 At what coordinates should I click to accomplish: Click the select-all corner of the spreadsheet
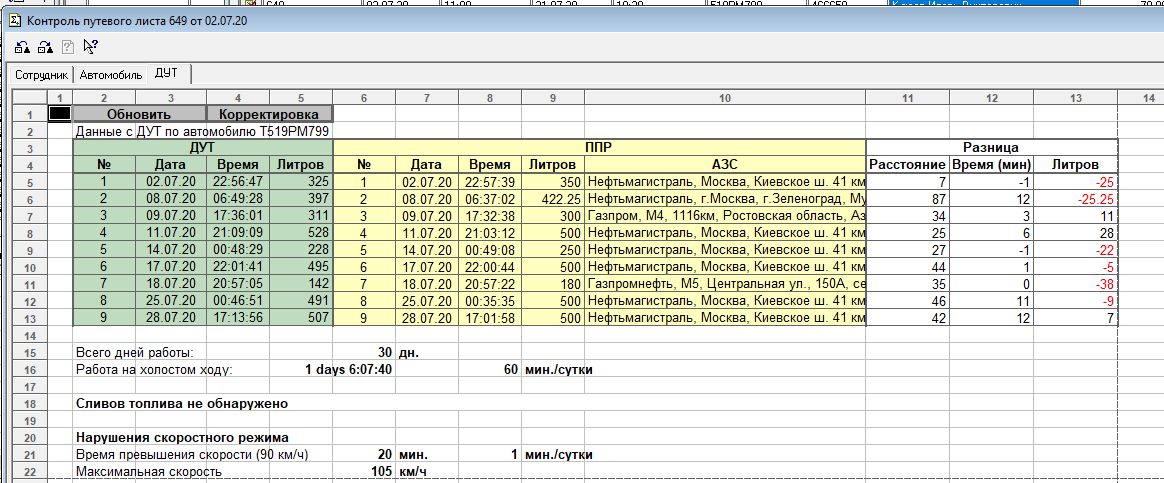click(29, 98)
